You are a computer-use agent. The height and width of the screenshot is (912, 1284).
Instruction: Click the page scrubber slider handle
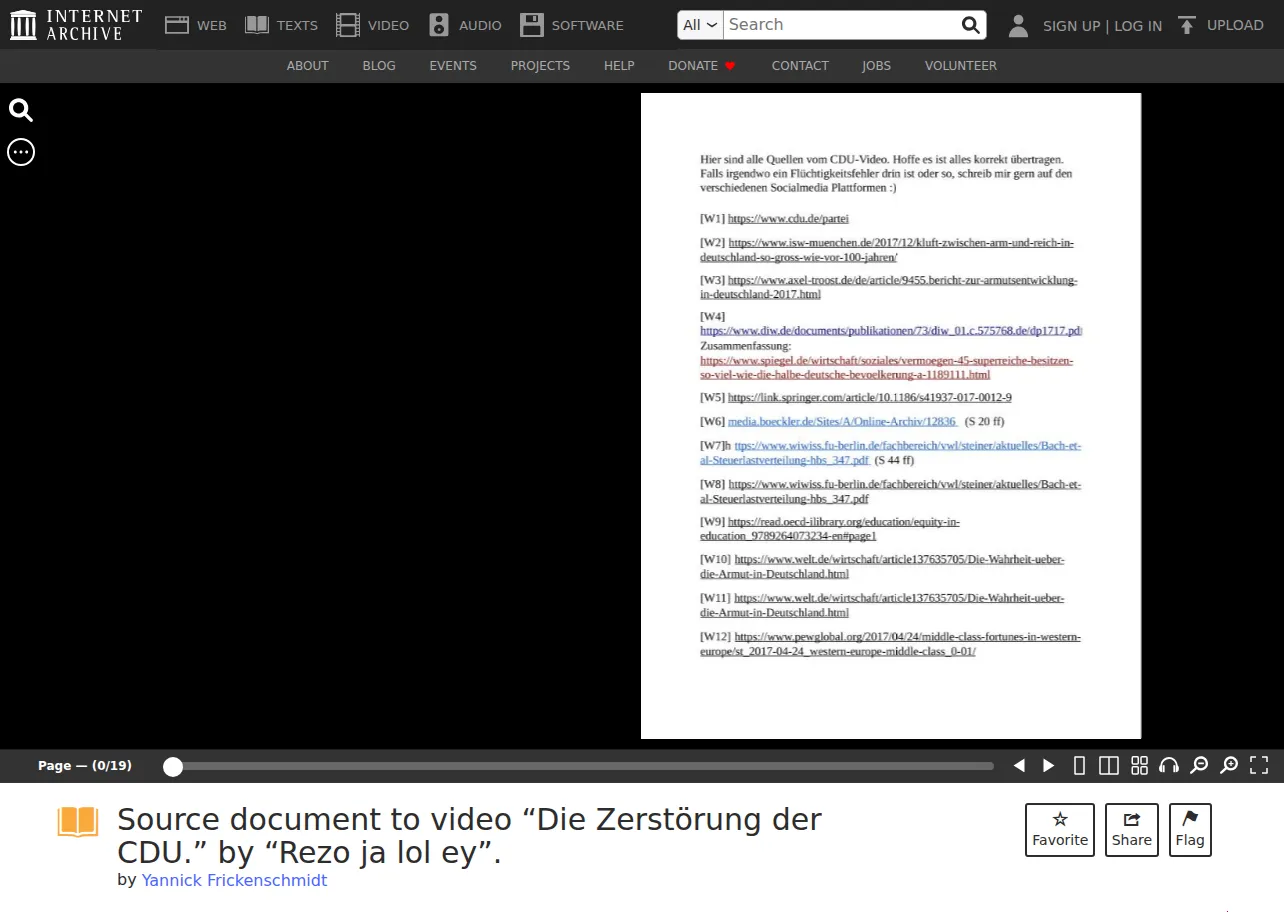tap(173, 767)
